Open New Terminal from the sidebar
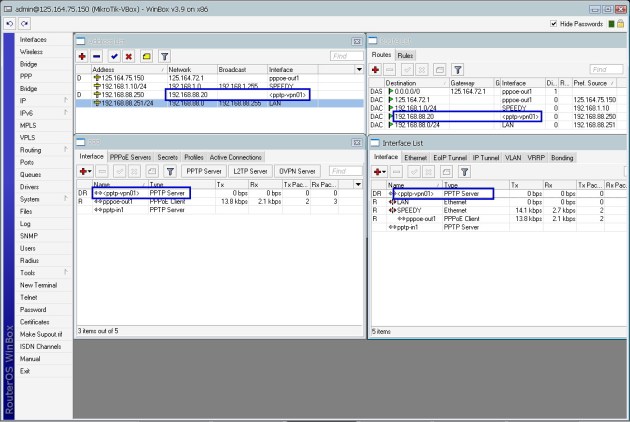The width and height of the screenshot is (630, 422). pos(38,285)
